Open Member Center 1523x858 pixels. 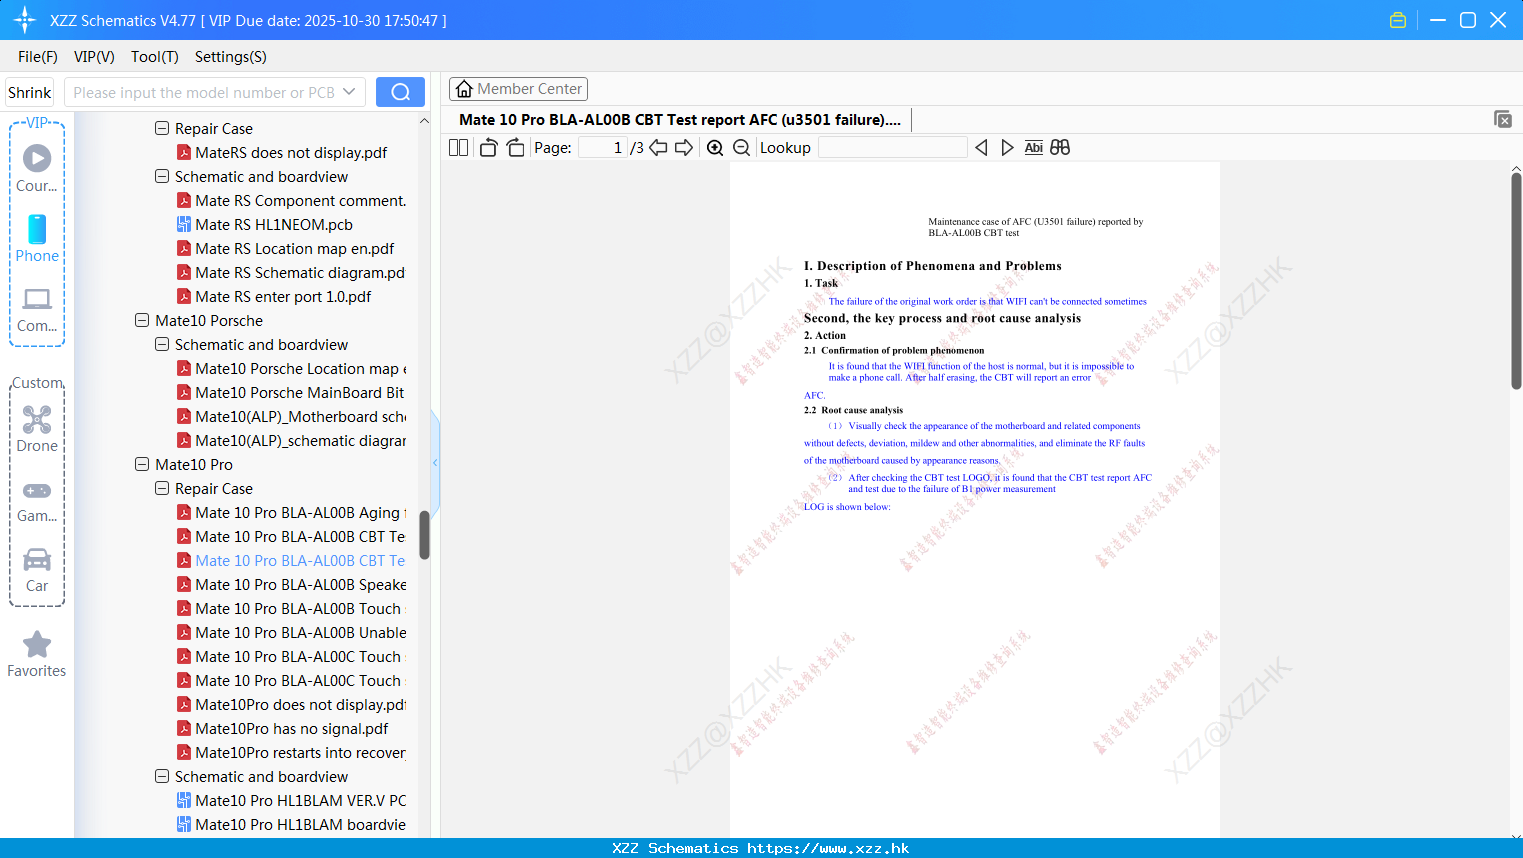pyautogui.click(x=518, y=89)
